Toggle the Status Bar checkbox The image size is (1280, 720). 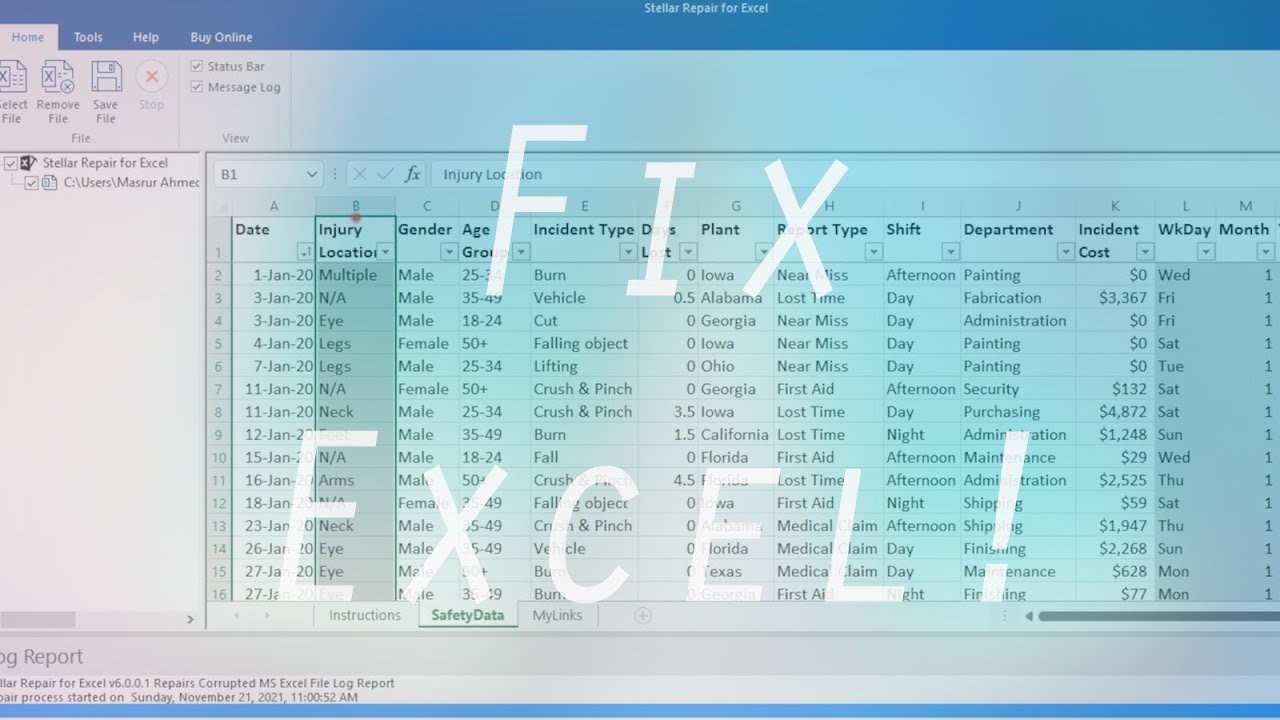click(197, 66)
